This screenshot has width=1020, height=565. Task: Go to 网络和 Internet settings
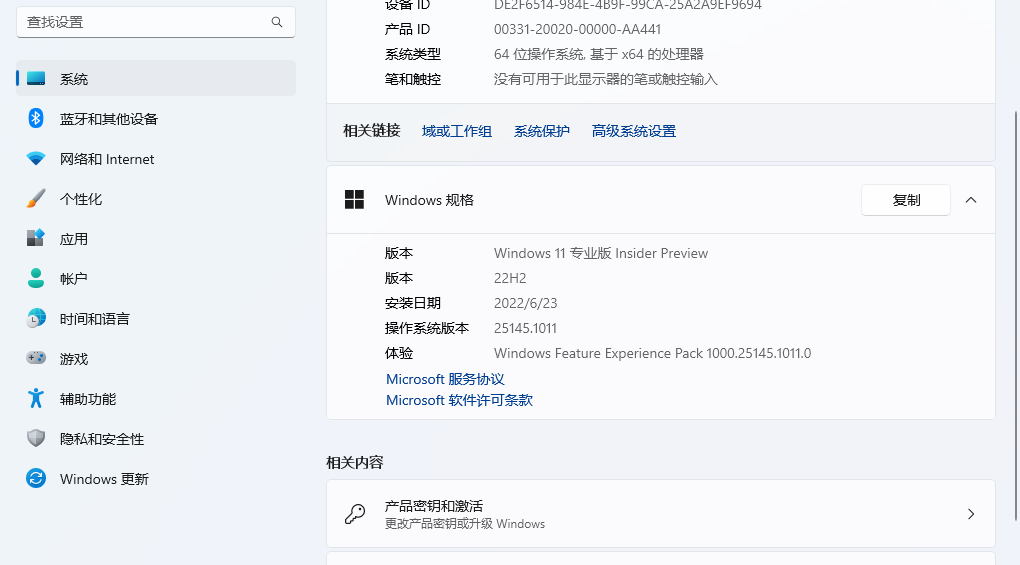coord(156,159)
